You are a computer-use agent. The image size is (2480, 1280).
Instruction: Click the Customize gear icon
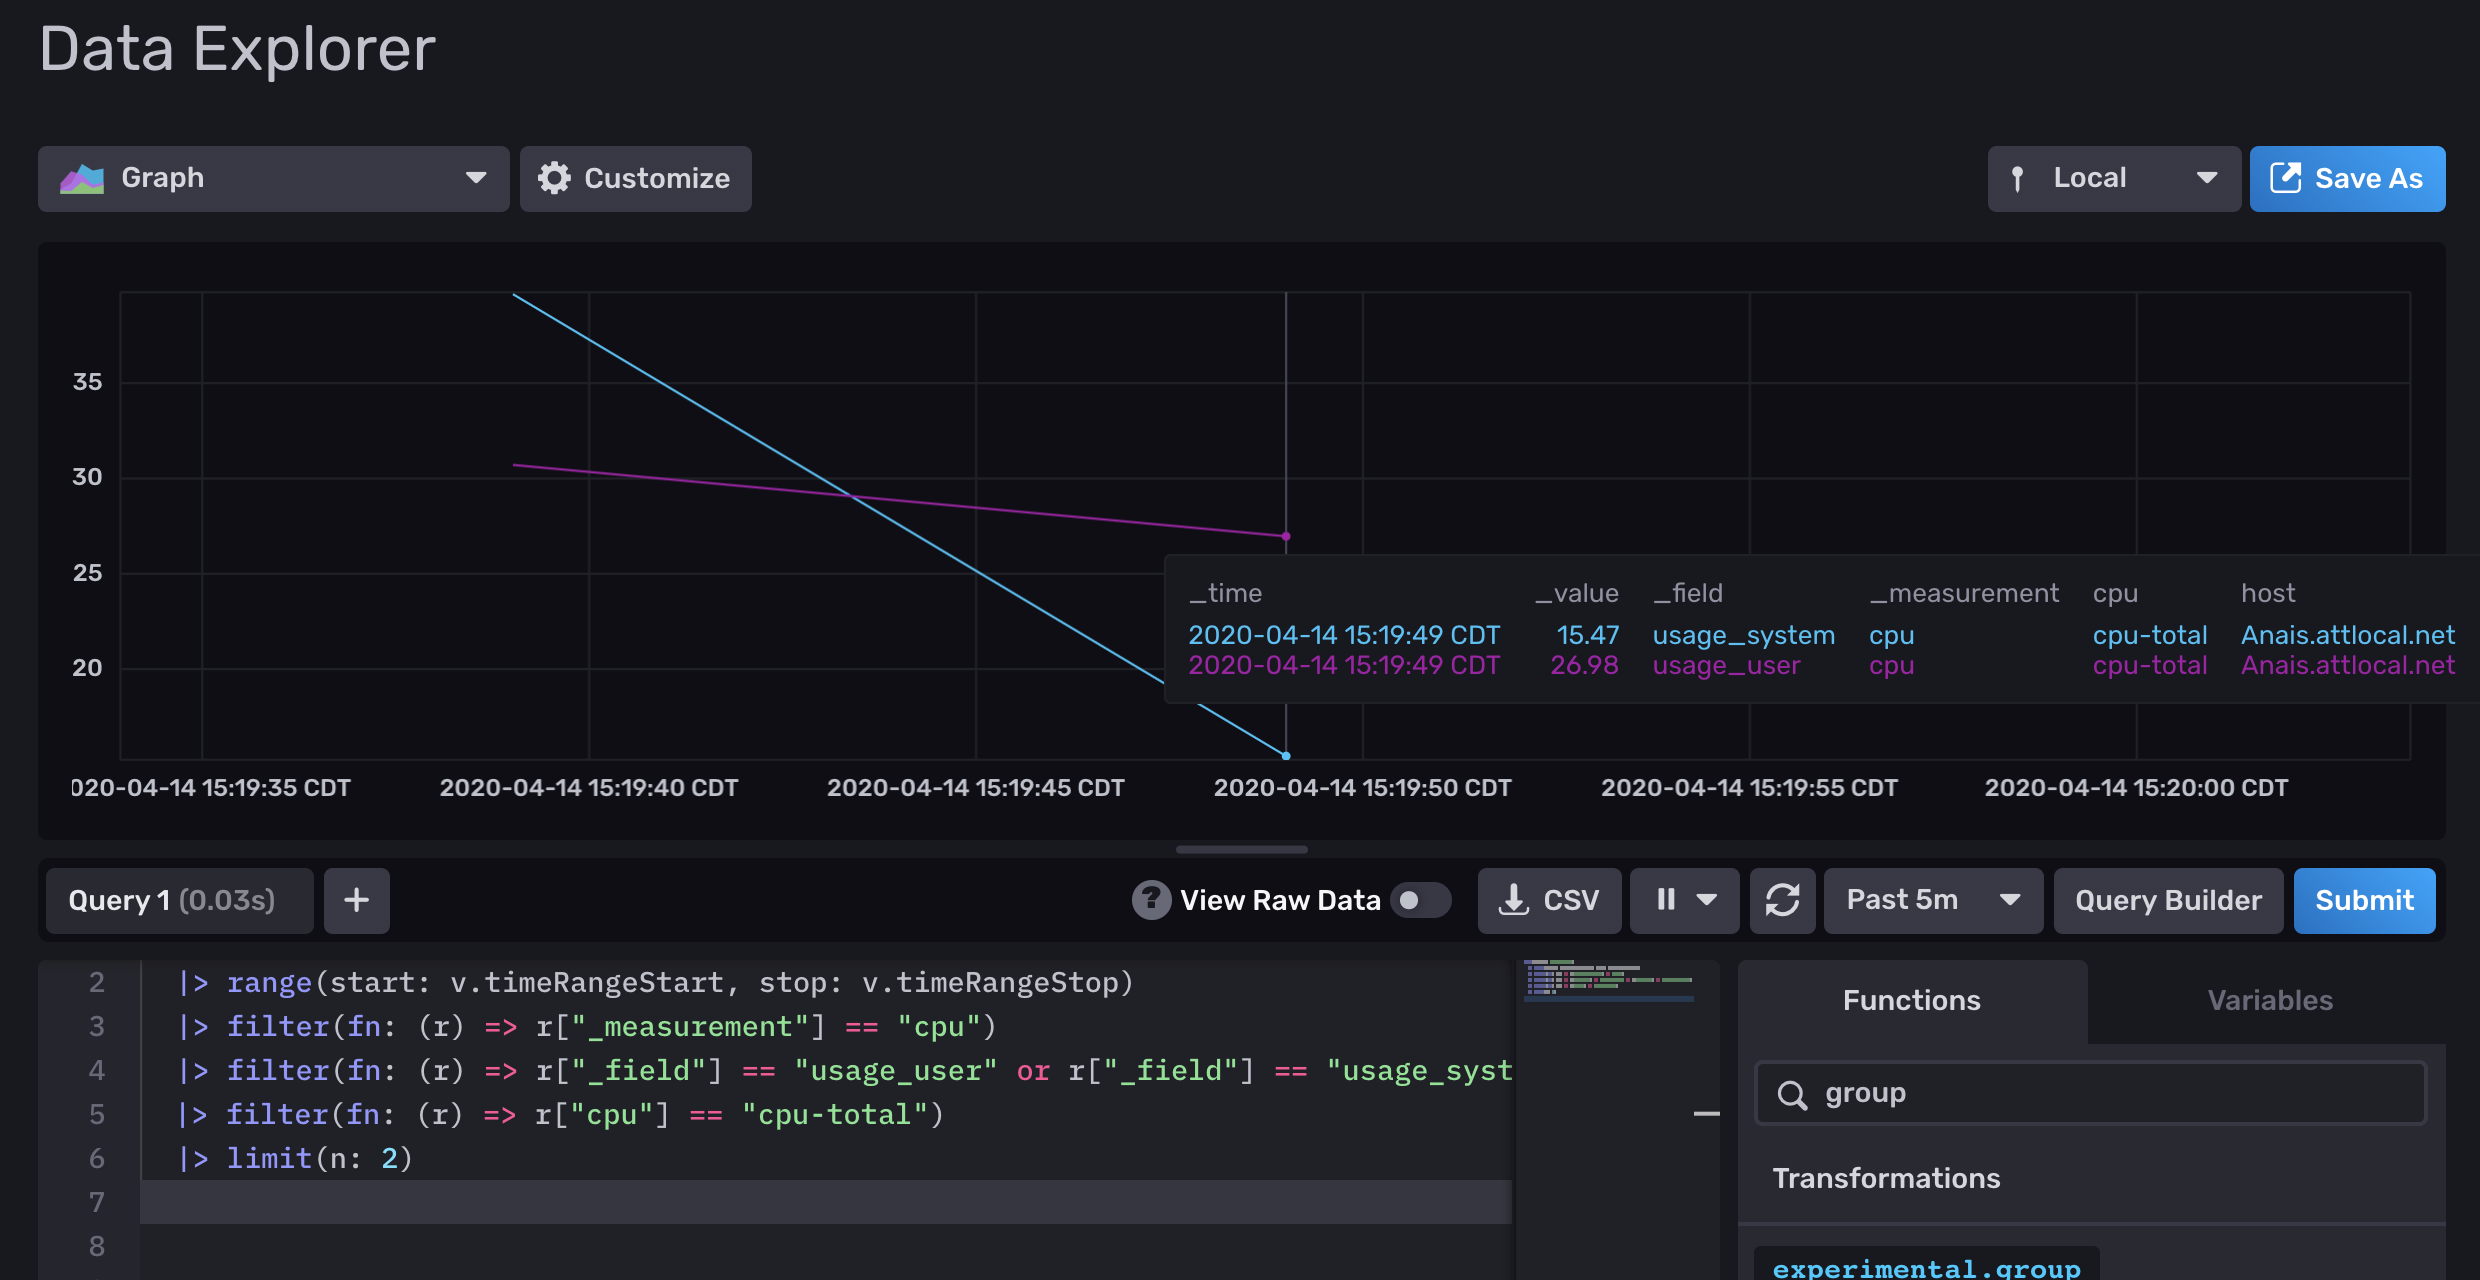click(x=554, y=178)
